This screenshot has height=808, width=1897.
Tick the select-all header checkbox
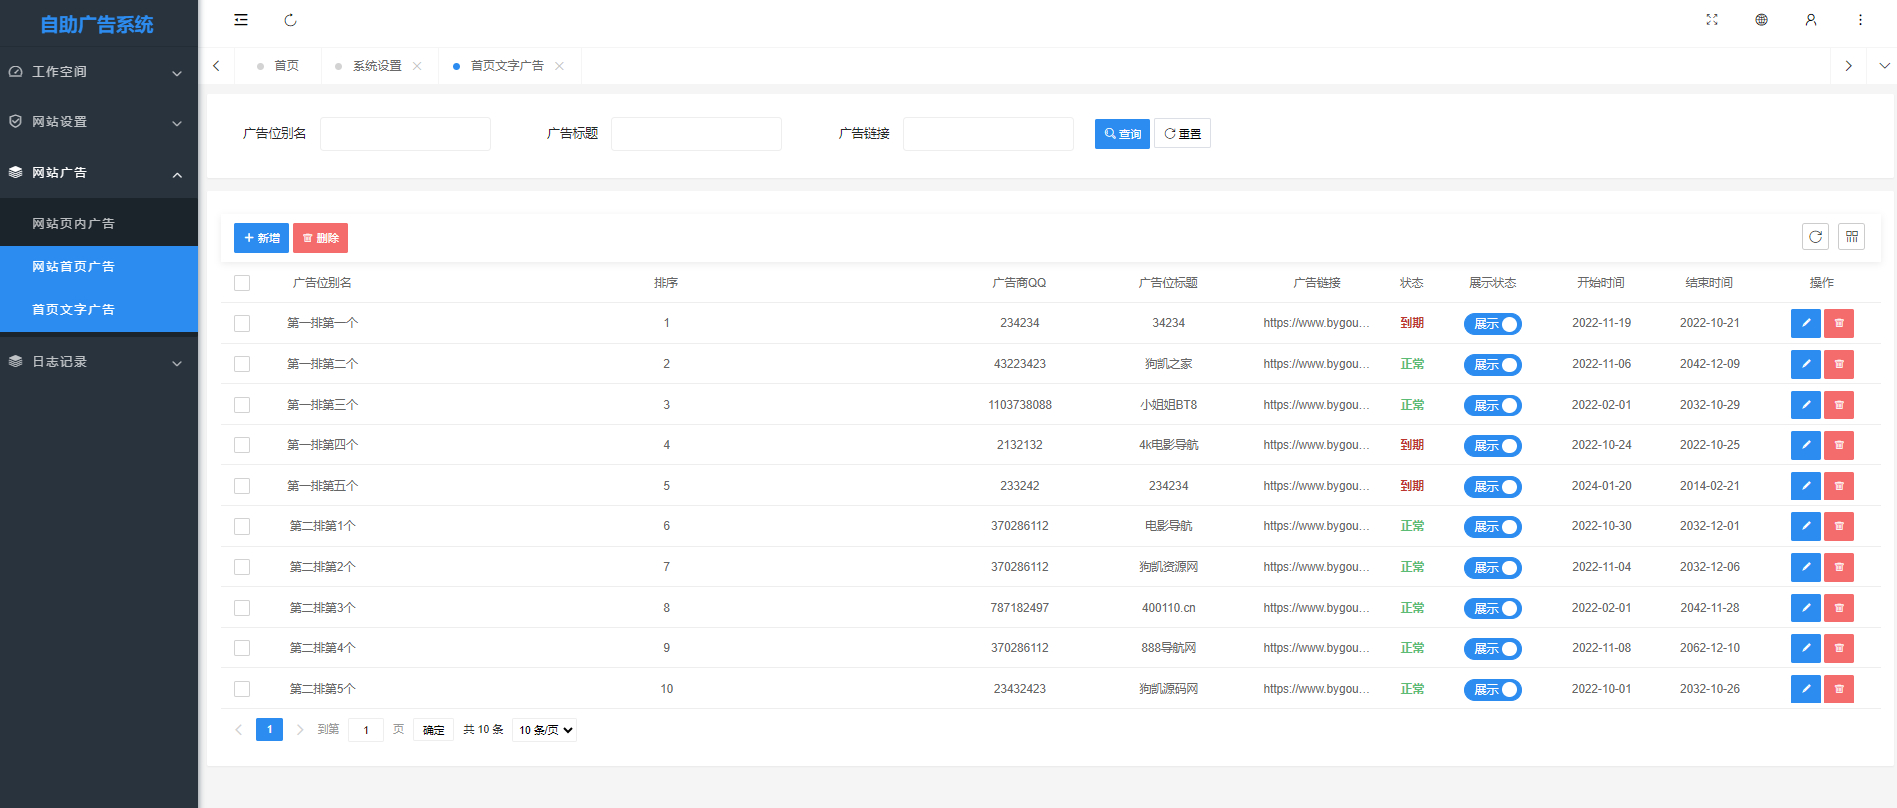[x=242, y=283]
